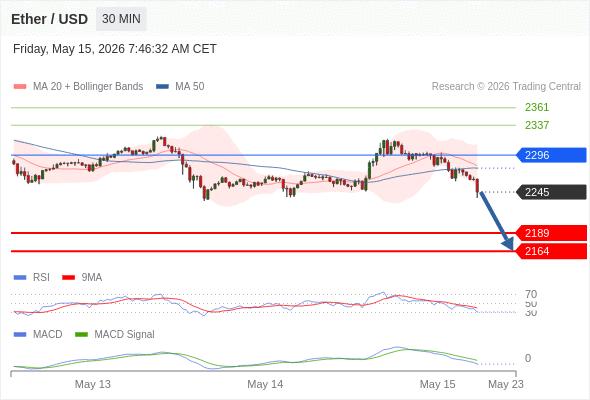Click the red 2164 support price tag
This screenshot has width=590, height=400.
551,251
